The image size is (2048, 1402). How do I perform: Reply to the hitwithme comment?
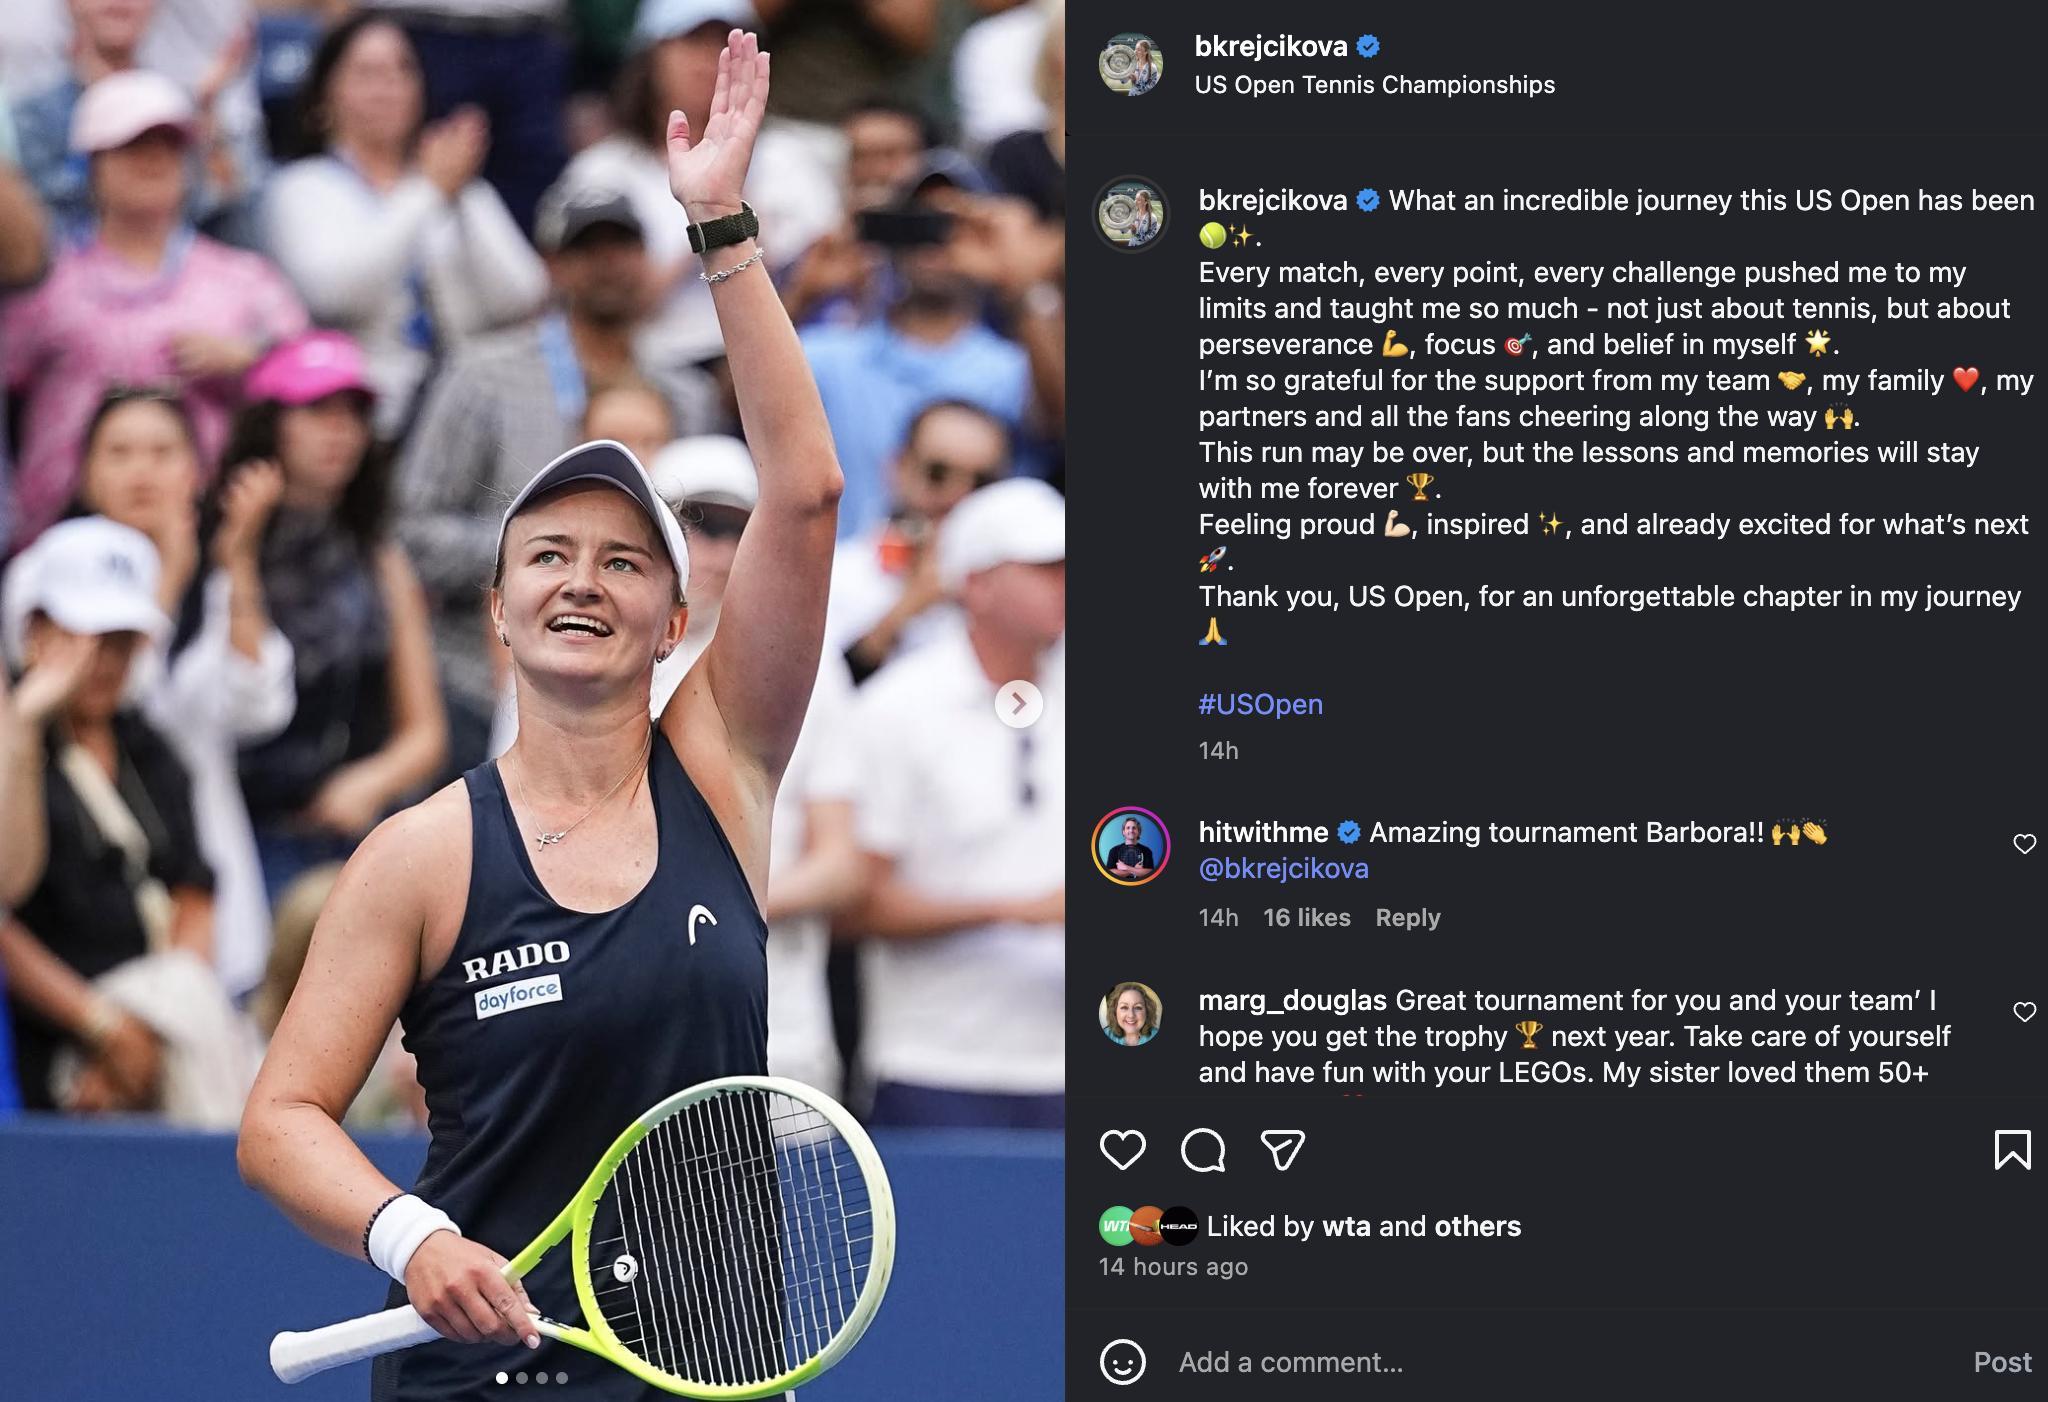(x=1407, y=917)
